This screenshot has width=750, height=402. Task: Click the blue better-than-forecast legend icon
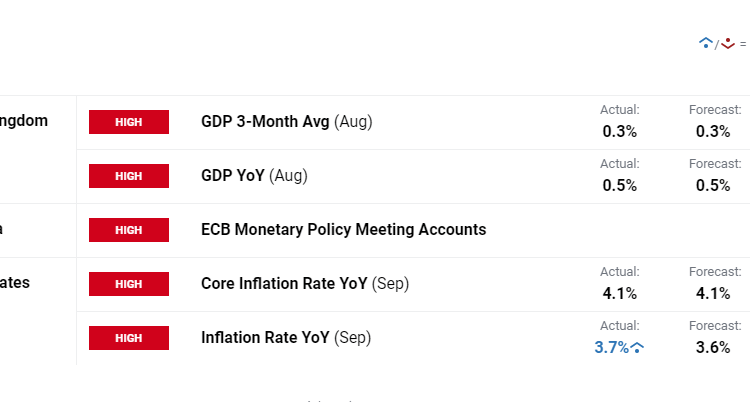pyautogui.click(x=705, y=43)
